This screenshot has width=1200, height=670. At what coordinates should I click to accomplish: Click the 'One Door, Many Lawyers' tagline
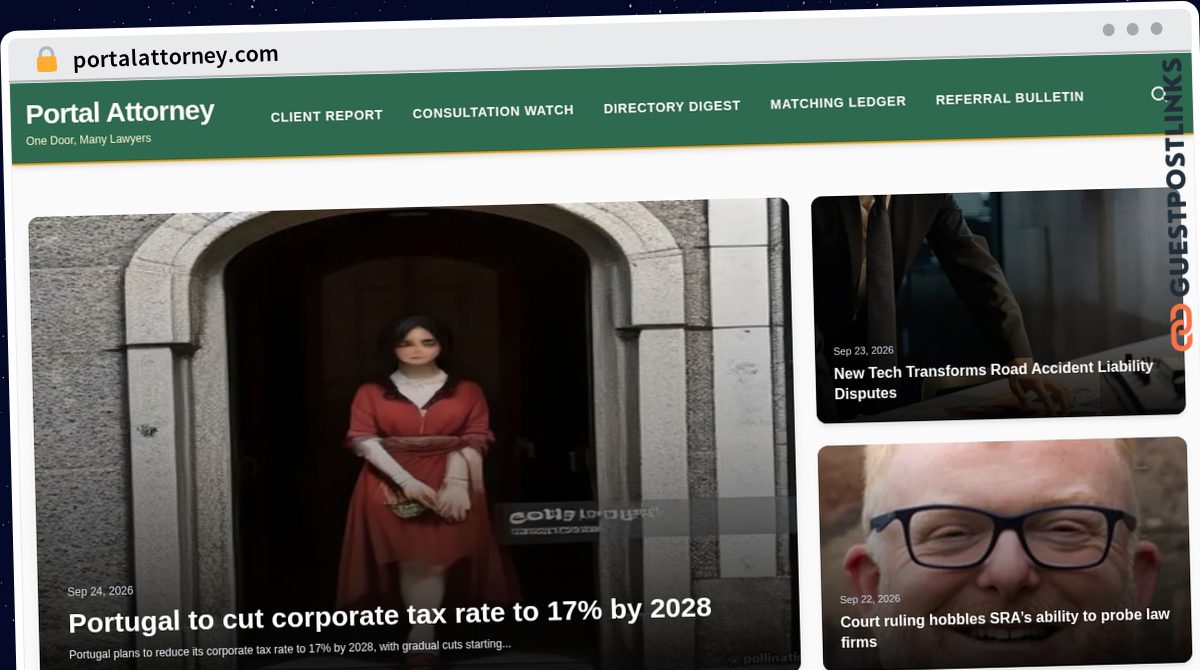[x=88, y=140]
